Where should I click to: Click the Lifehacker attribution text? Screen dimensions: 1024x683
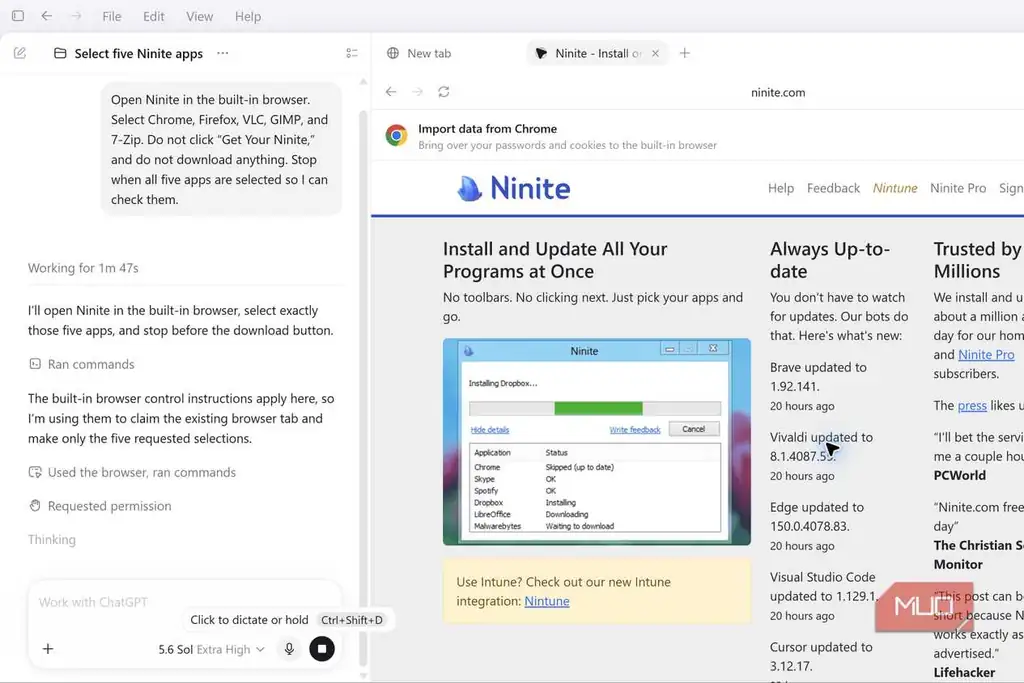click(x=964, y=672)
